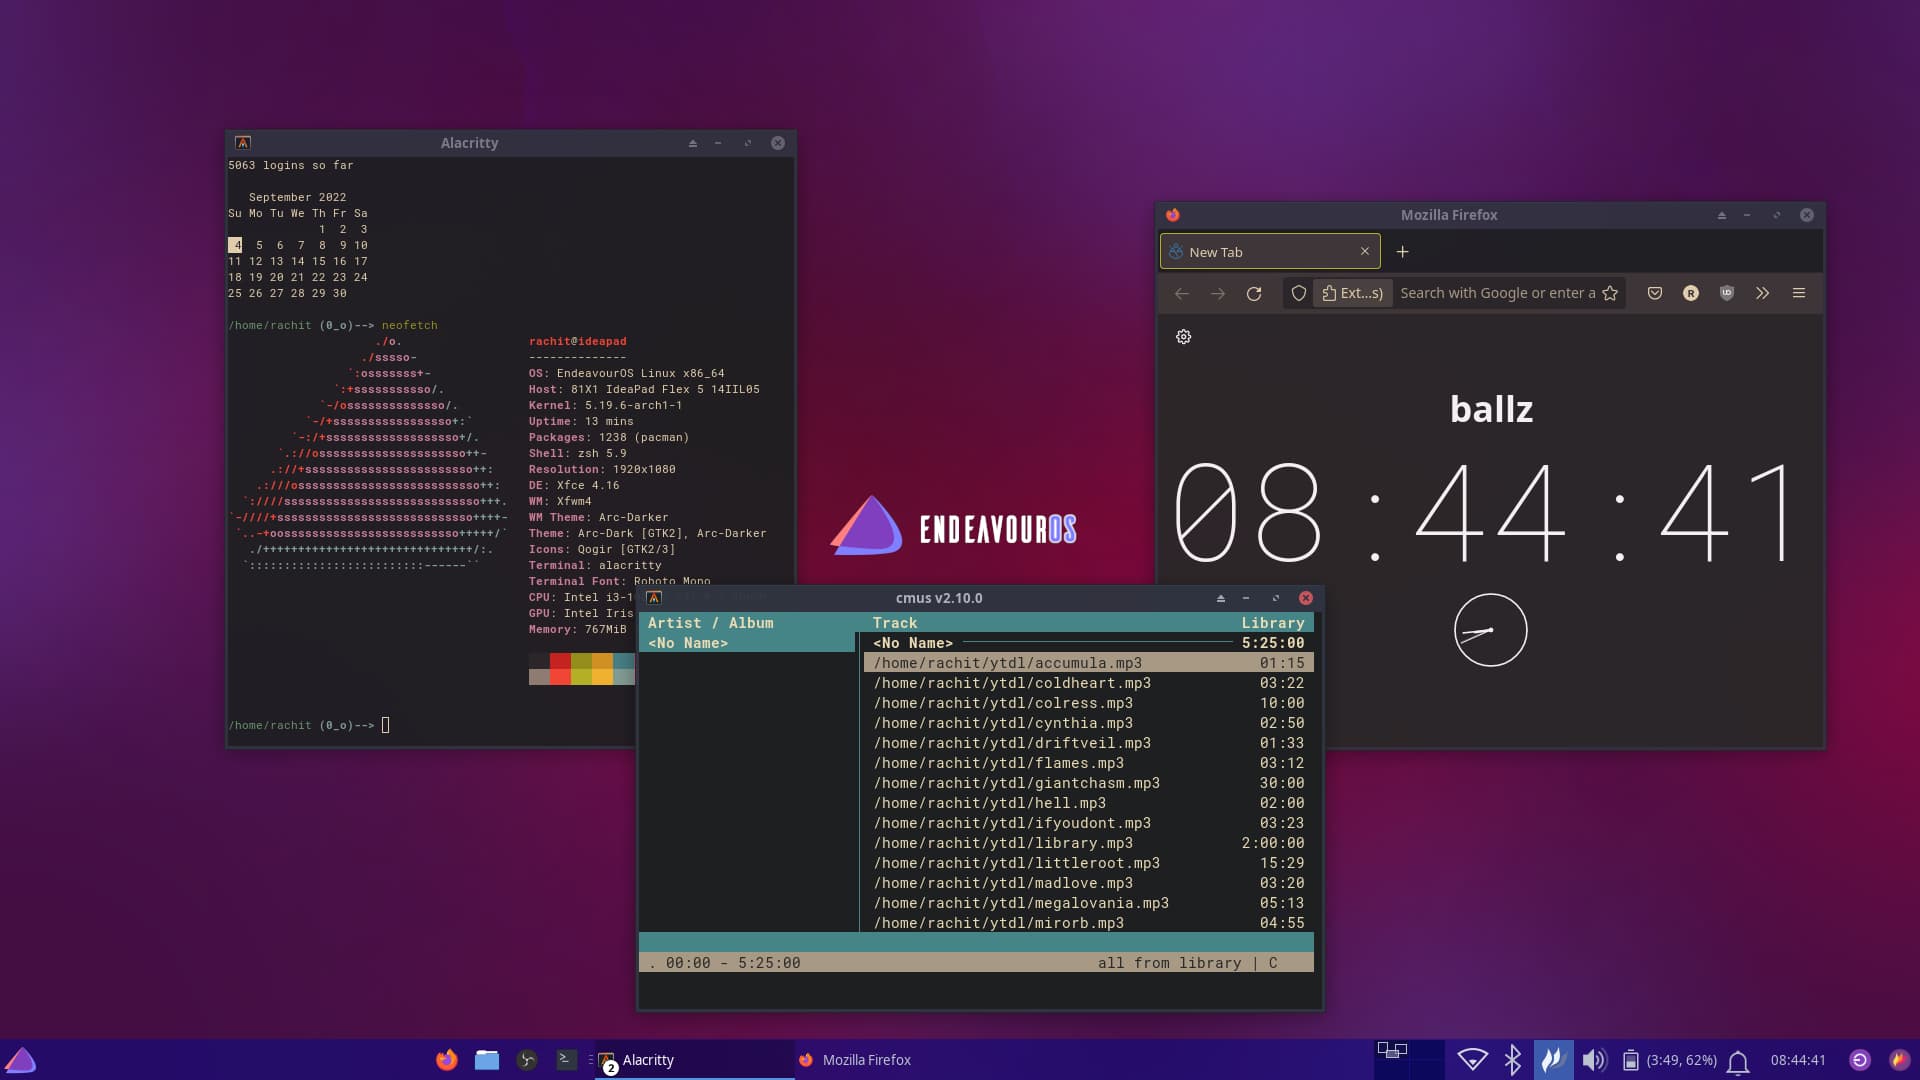Click the analog clock on the new tab page
This screenshot has width=1920, height=1080.
[1490, 630]
